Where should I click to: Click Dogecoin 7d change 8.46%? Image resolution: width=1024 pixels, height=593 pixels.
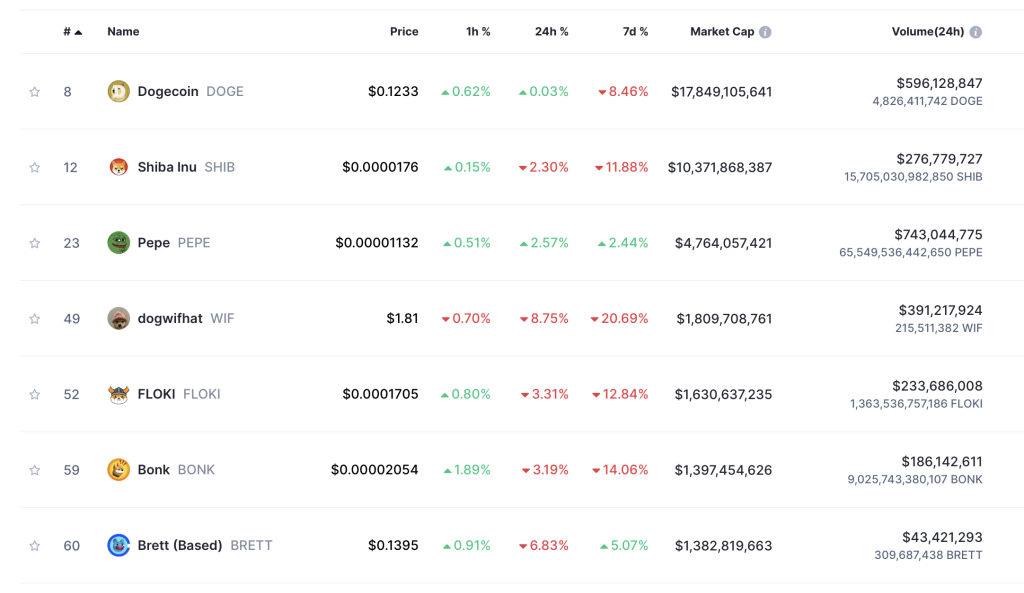coord(623,91)
